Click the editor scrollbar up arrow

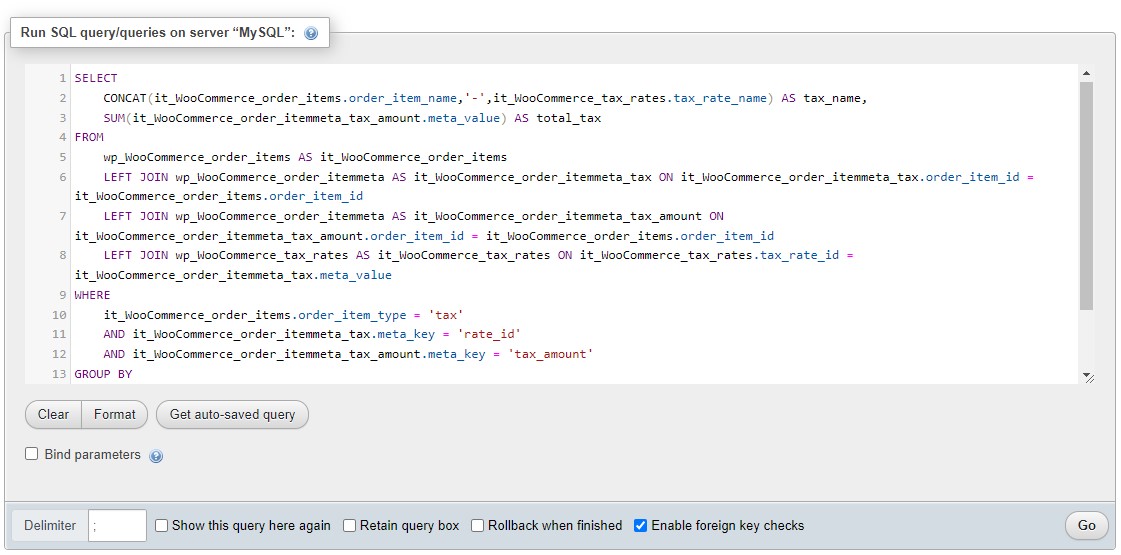[x=1087, y=73]
